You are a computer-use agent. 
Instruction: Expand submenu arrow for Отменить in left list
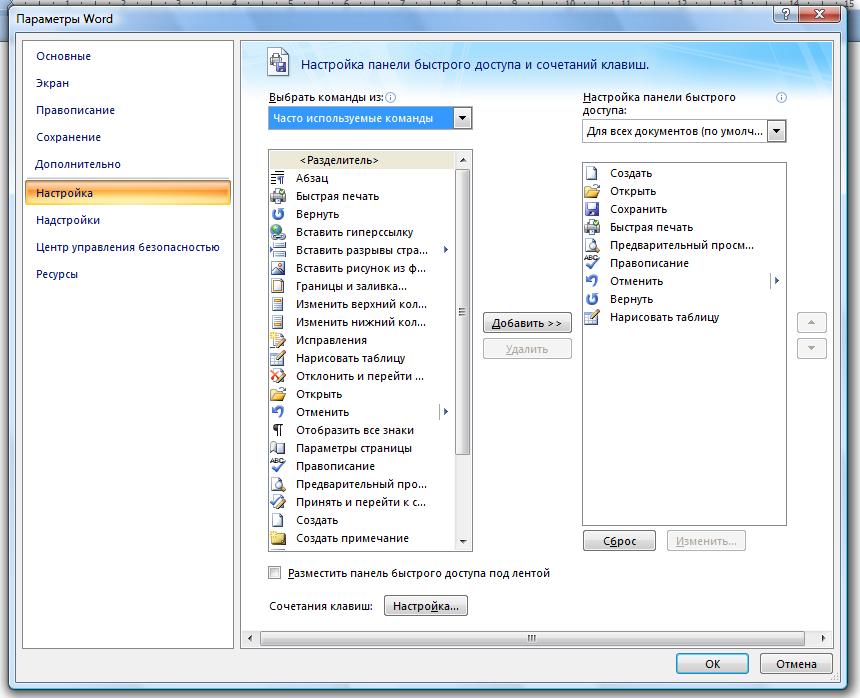click(x=446, y=412)
